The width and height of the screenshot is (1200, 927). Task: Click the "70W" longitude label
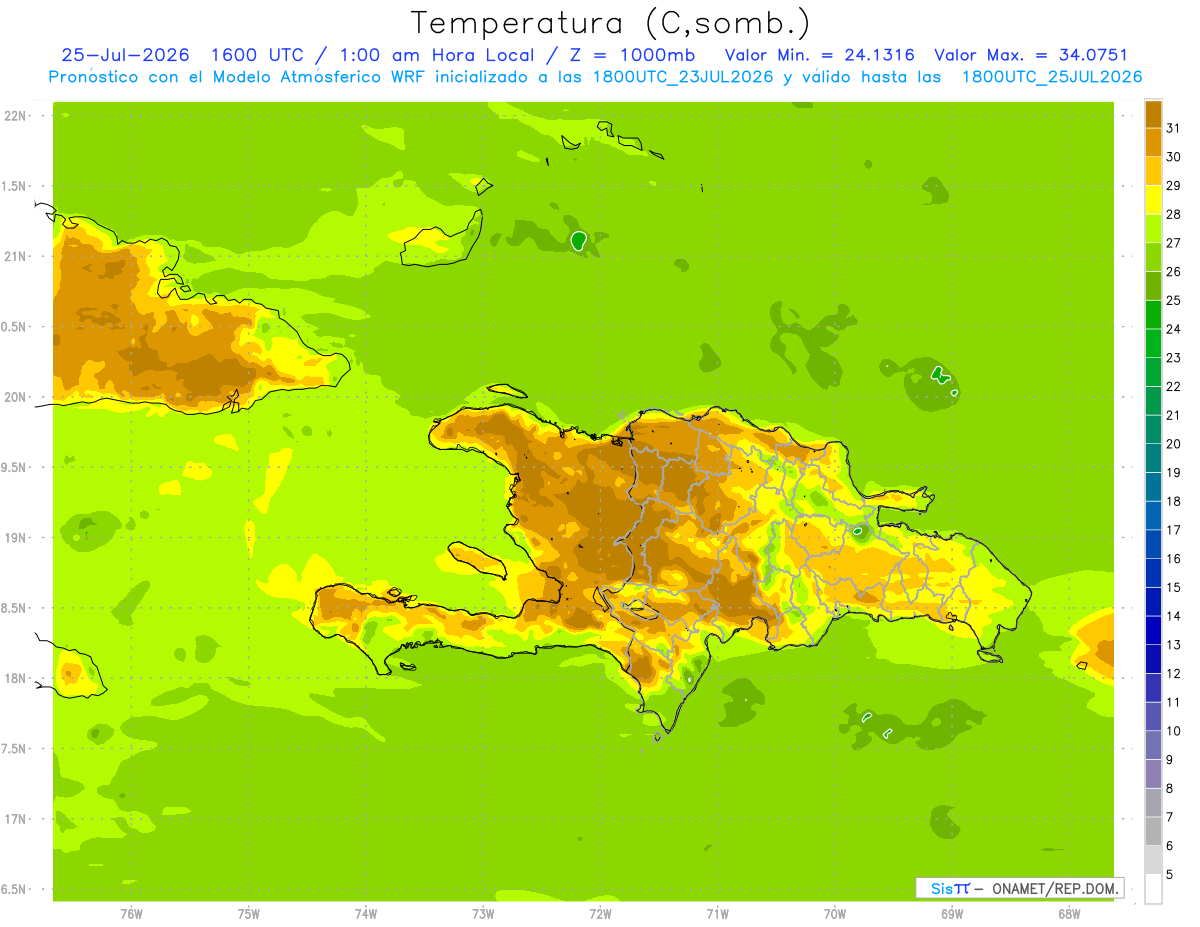pyautogui.click(x=835, y=913)
